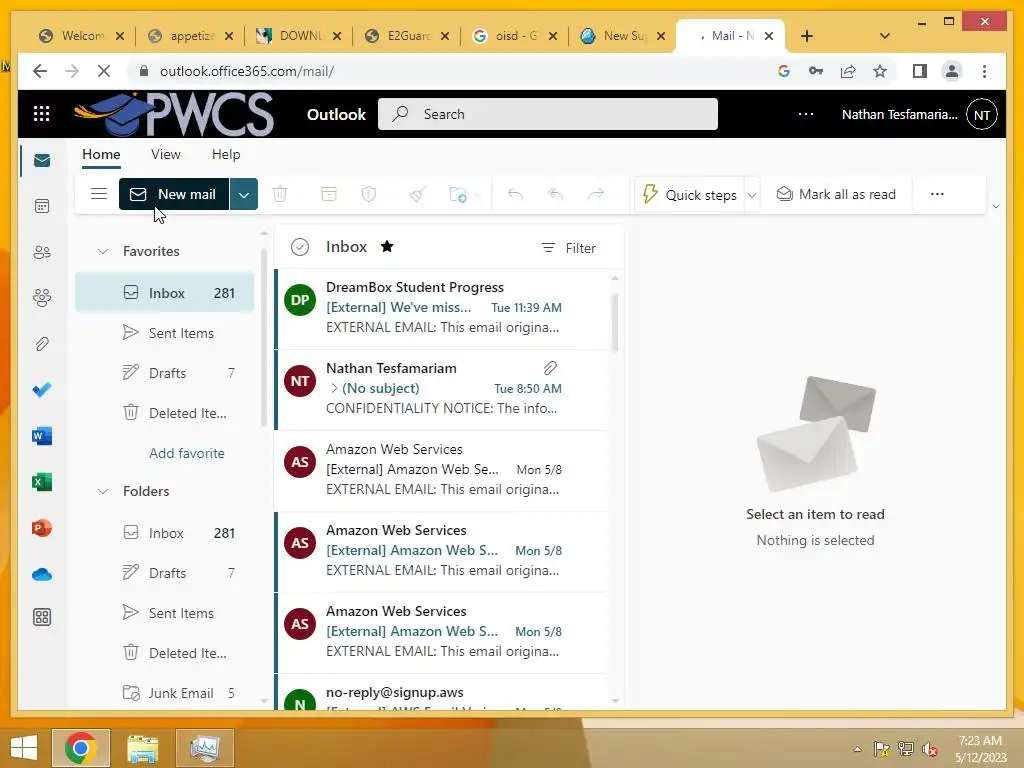1024x768 pixels.
Task: Switch to the View ribbon tab
Action: (165, 154)
